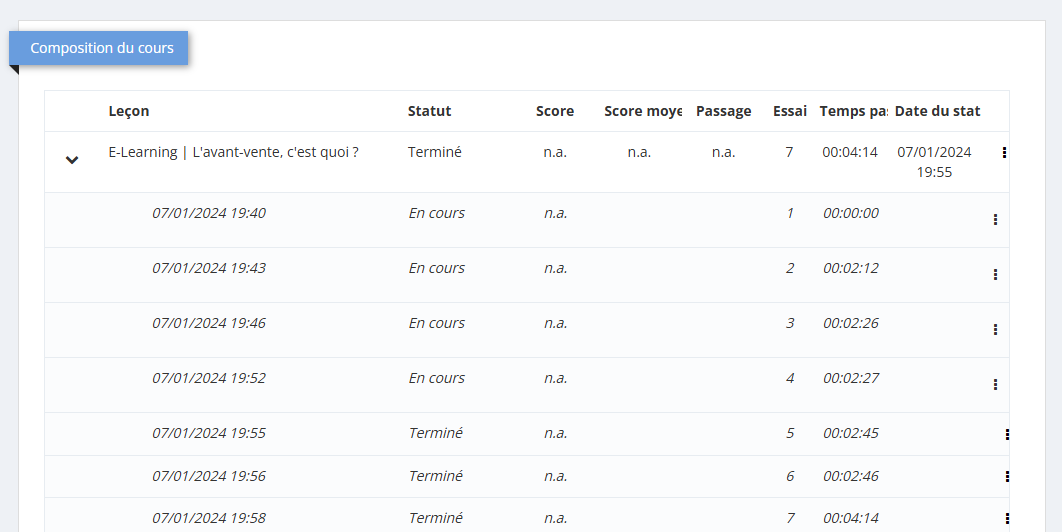The width and height of the screenshot is (1062, 532).
Task: Open the three-dot menu for attempt 3
Action: click(995, 330)
